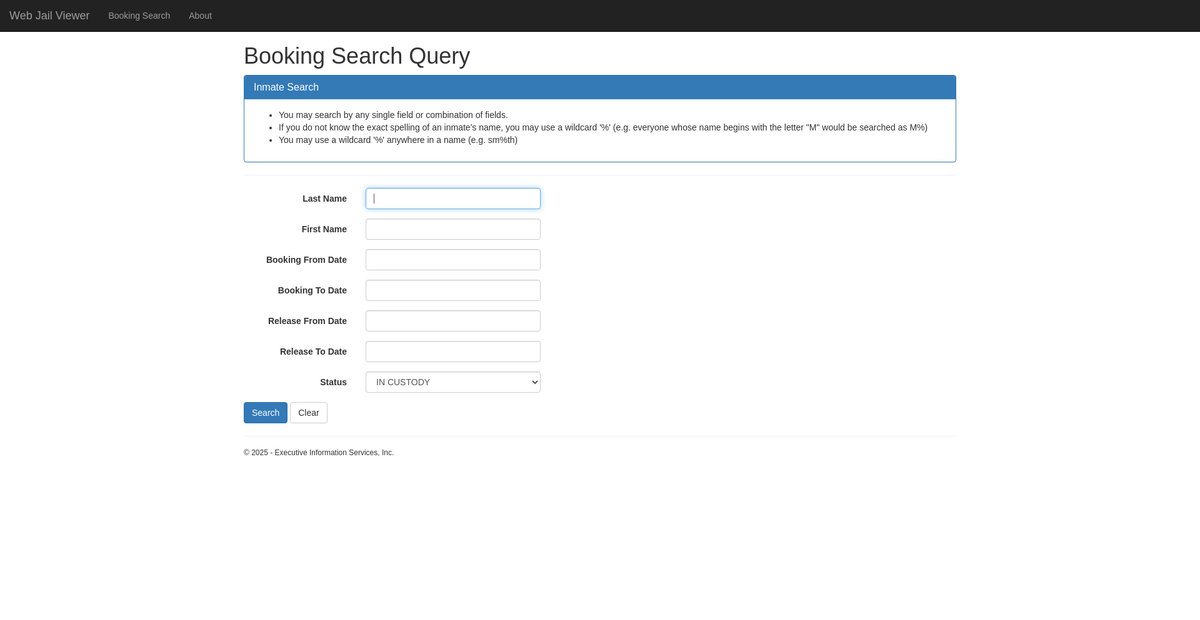Click the Release From Date label

307,321
